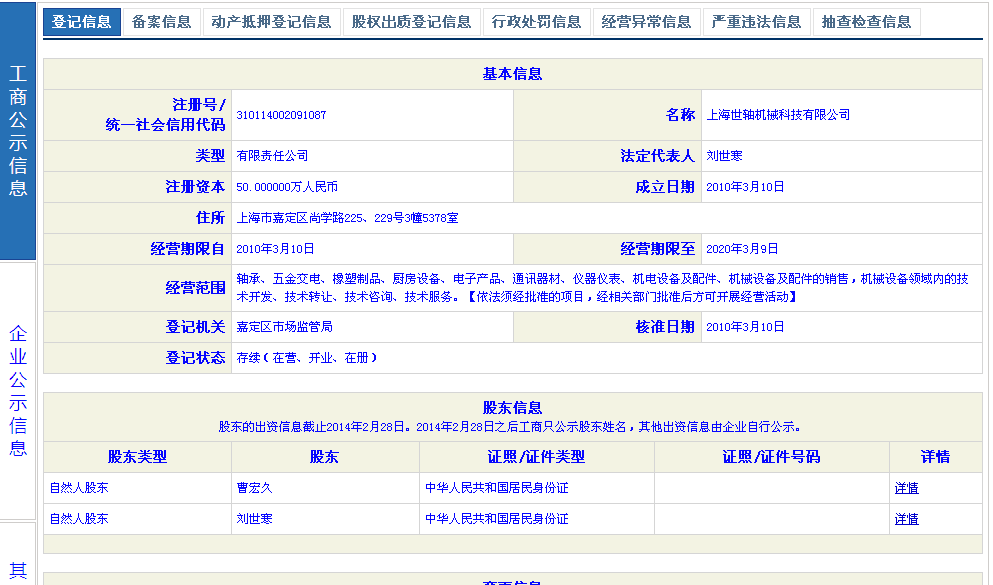This screenshot has height=585, width=993.
Task: Click shareholder name 曹宏久 in the table
Action: (254, 488)
